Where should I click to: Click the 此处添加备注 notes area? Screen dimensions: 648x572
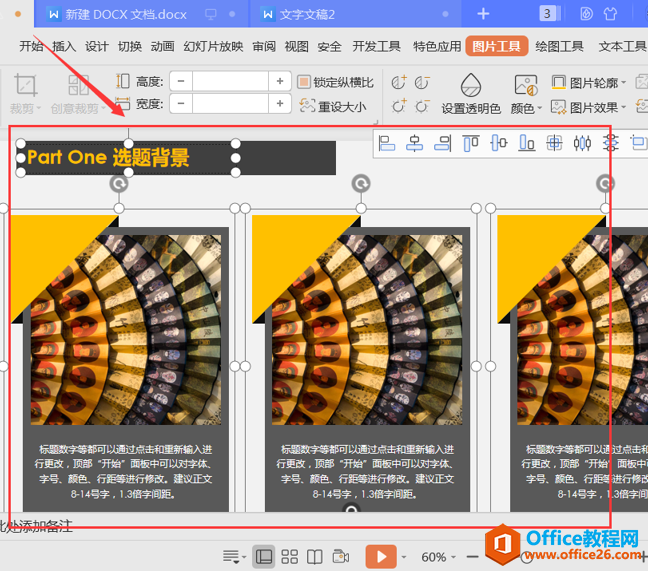36,526
